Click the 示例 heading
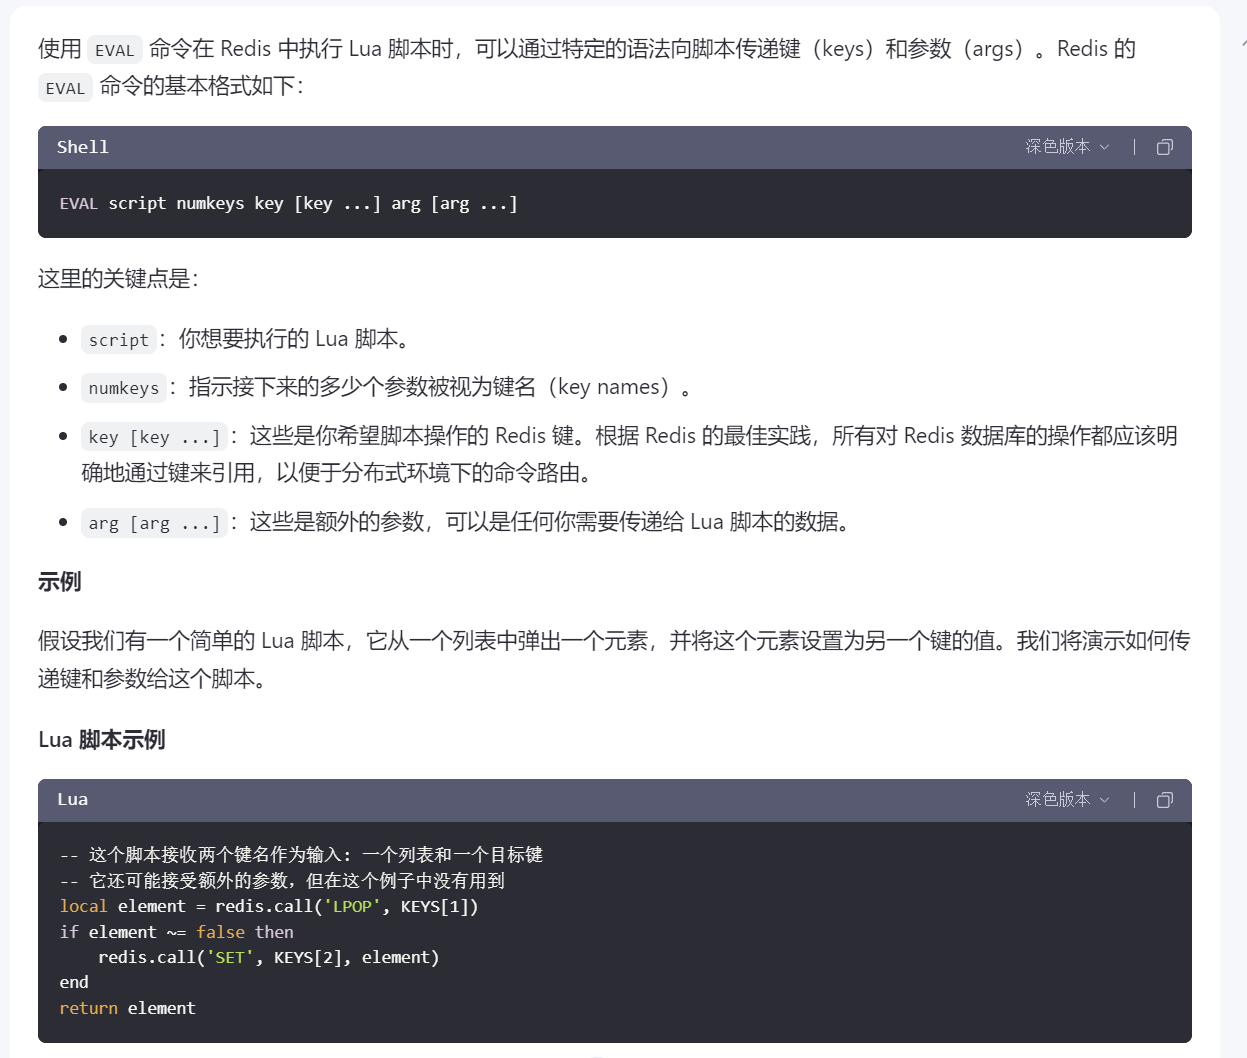Viewport: 1247px width, 1058px height. pyautogui.click(x=60, y=582)
